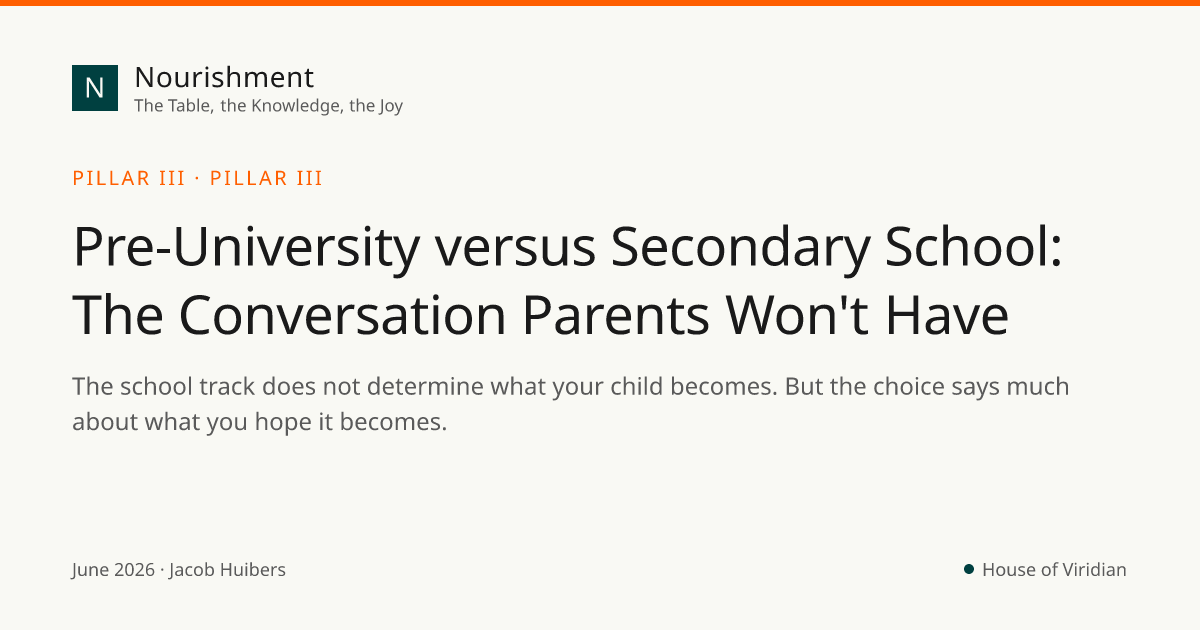
Task: Select the tagline 'The Table, the Knowledge, the Joy'
Action: click(268, 106)
